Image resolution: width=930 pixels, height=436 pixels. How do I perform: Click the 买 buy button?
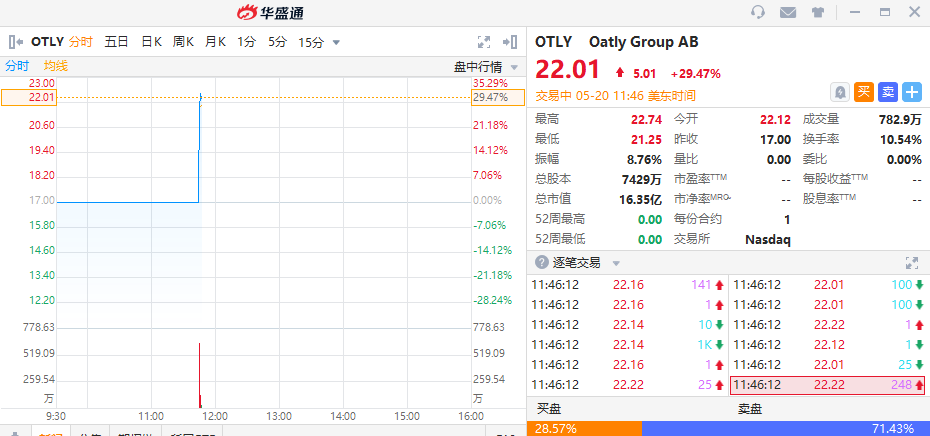(x=864, y=92)
